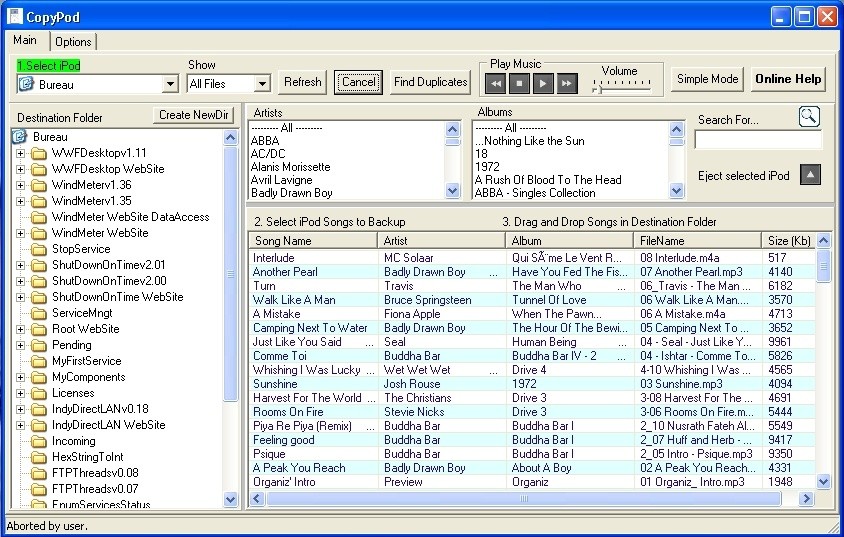Image resolution: width=844 pixels, height=537 pixels.
Task: Switch to the Main tab
Action: 26,40
